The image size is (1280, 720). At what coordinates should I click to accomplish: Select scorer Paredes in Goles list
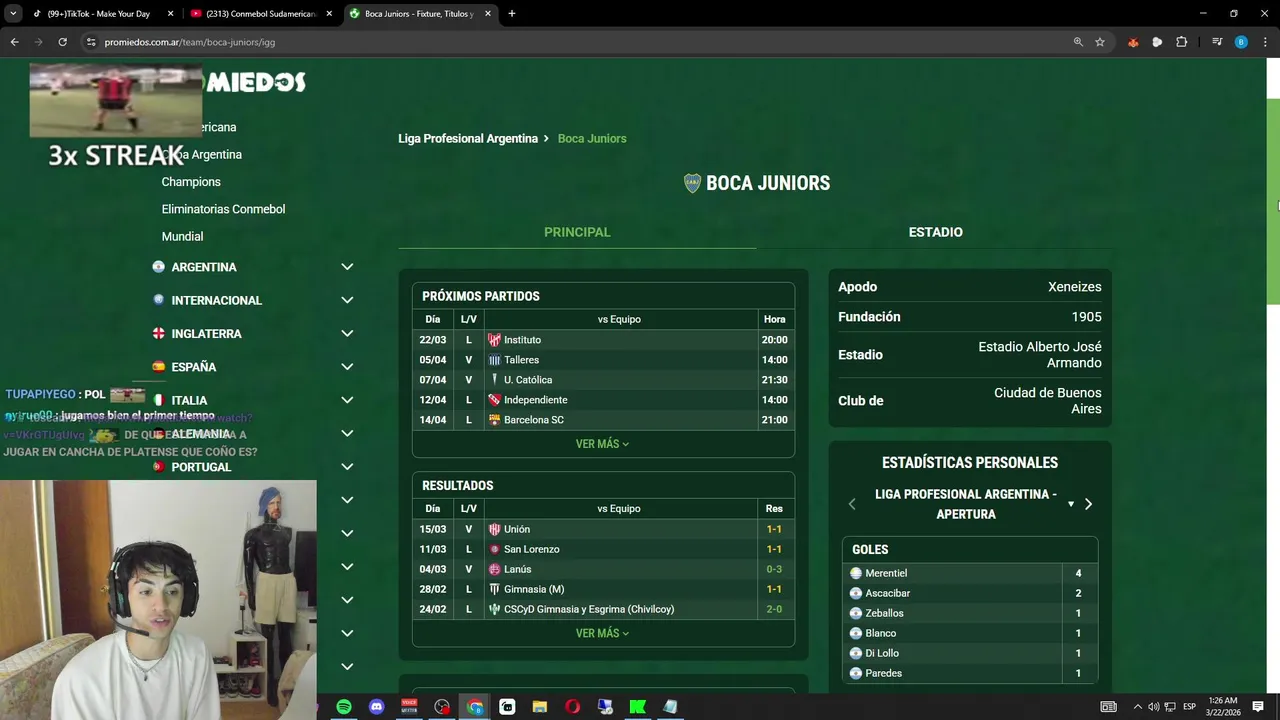[x=970, y=673]
